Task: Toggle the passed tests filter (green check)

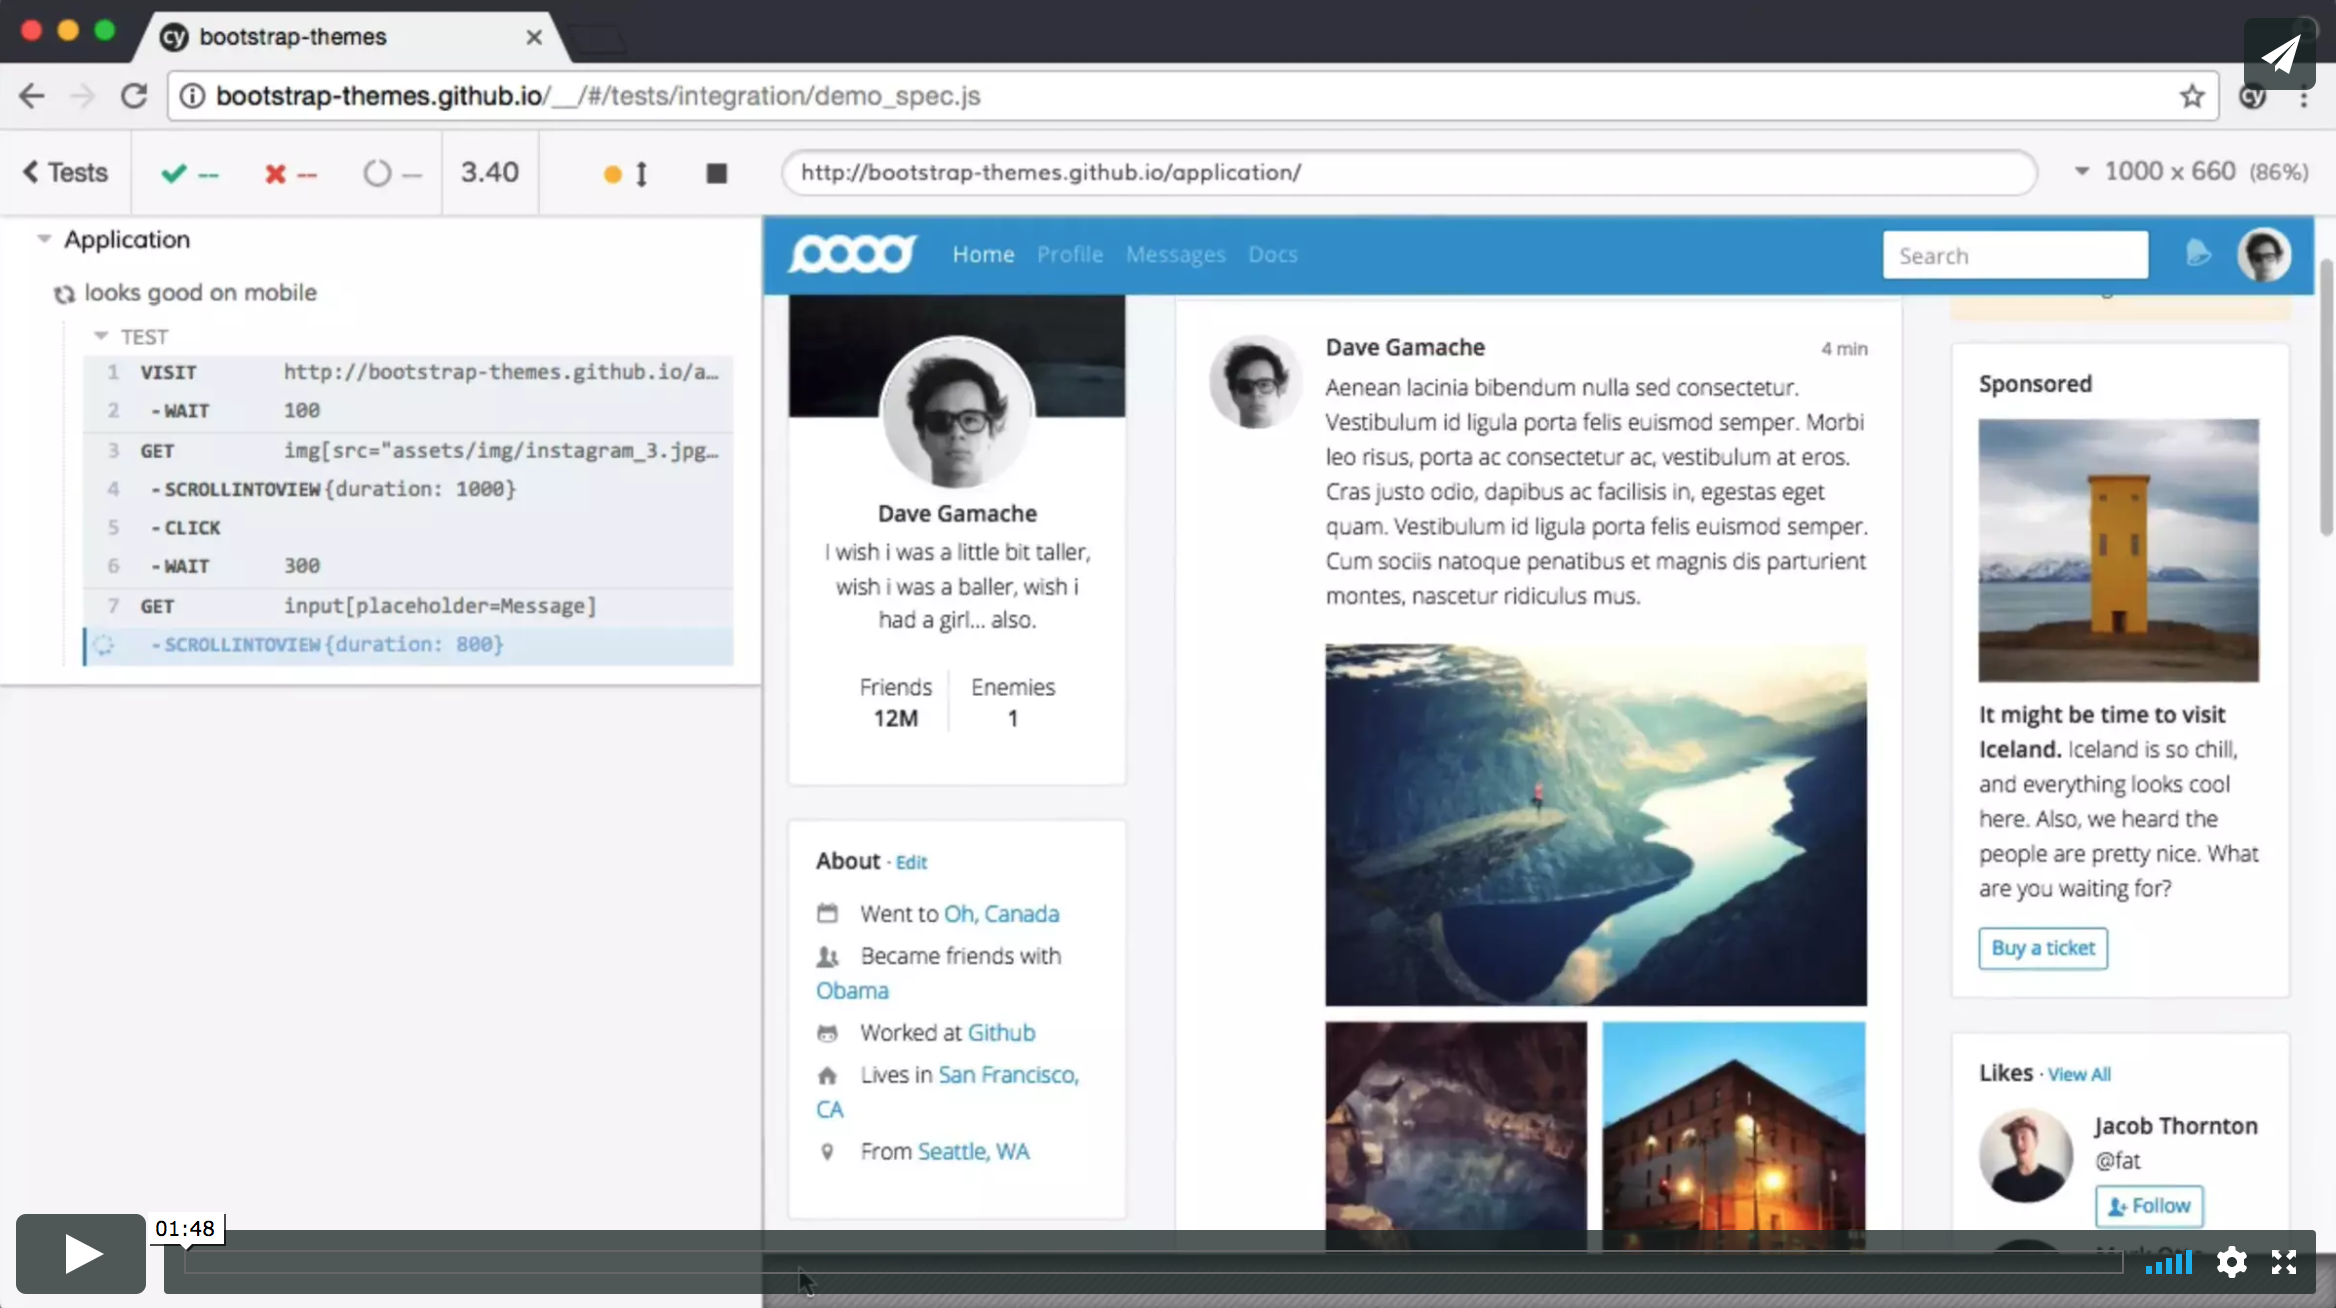Action: (x=174, y=173)
